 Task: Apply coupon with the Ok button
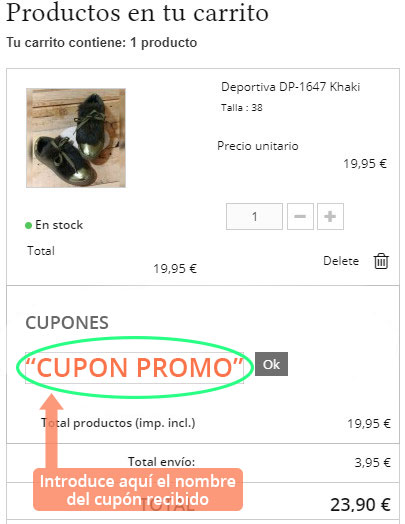tap(271, 364)
